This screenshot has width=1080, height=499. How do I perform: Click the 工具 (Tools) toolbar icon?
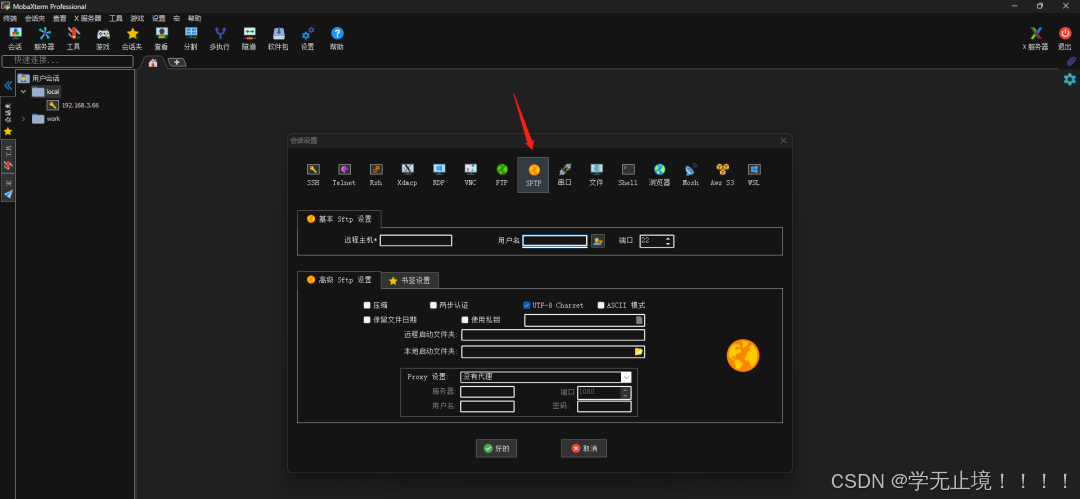[73, 39]
